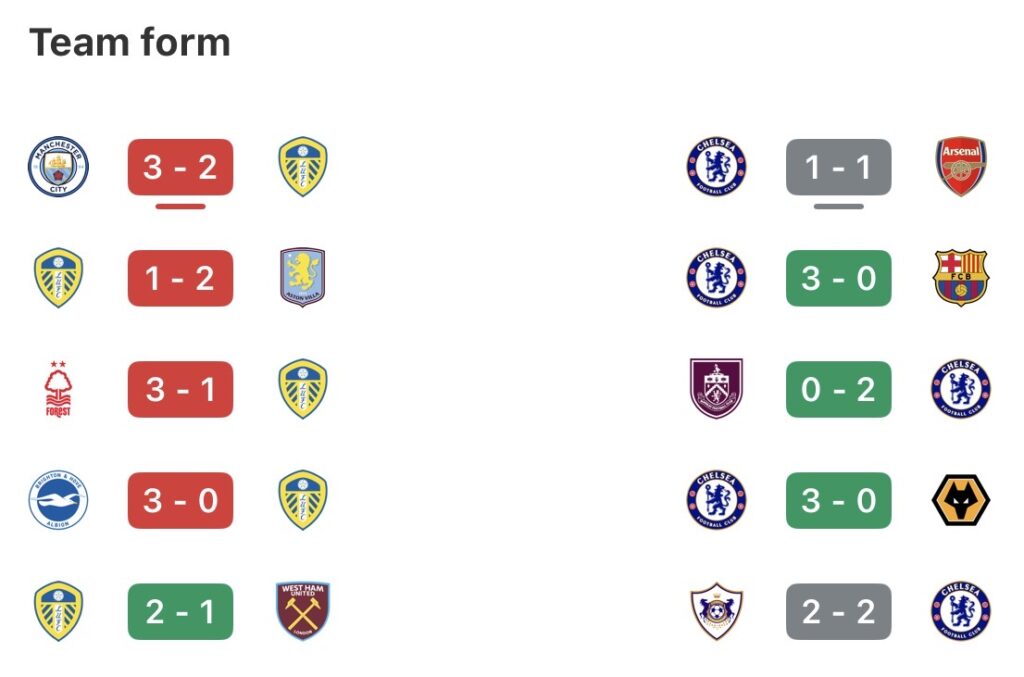Click the Aston Villa crest
Image resolution: width=1024 pixels, height=677 pixels.
(x=302, y=278)
